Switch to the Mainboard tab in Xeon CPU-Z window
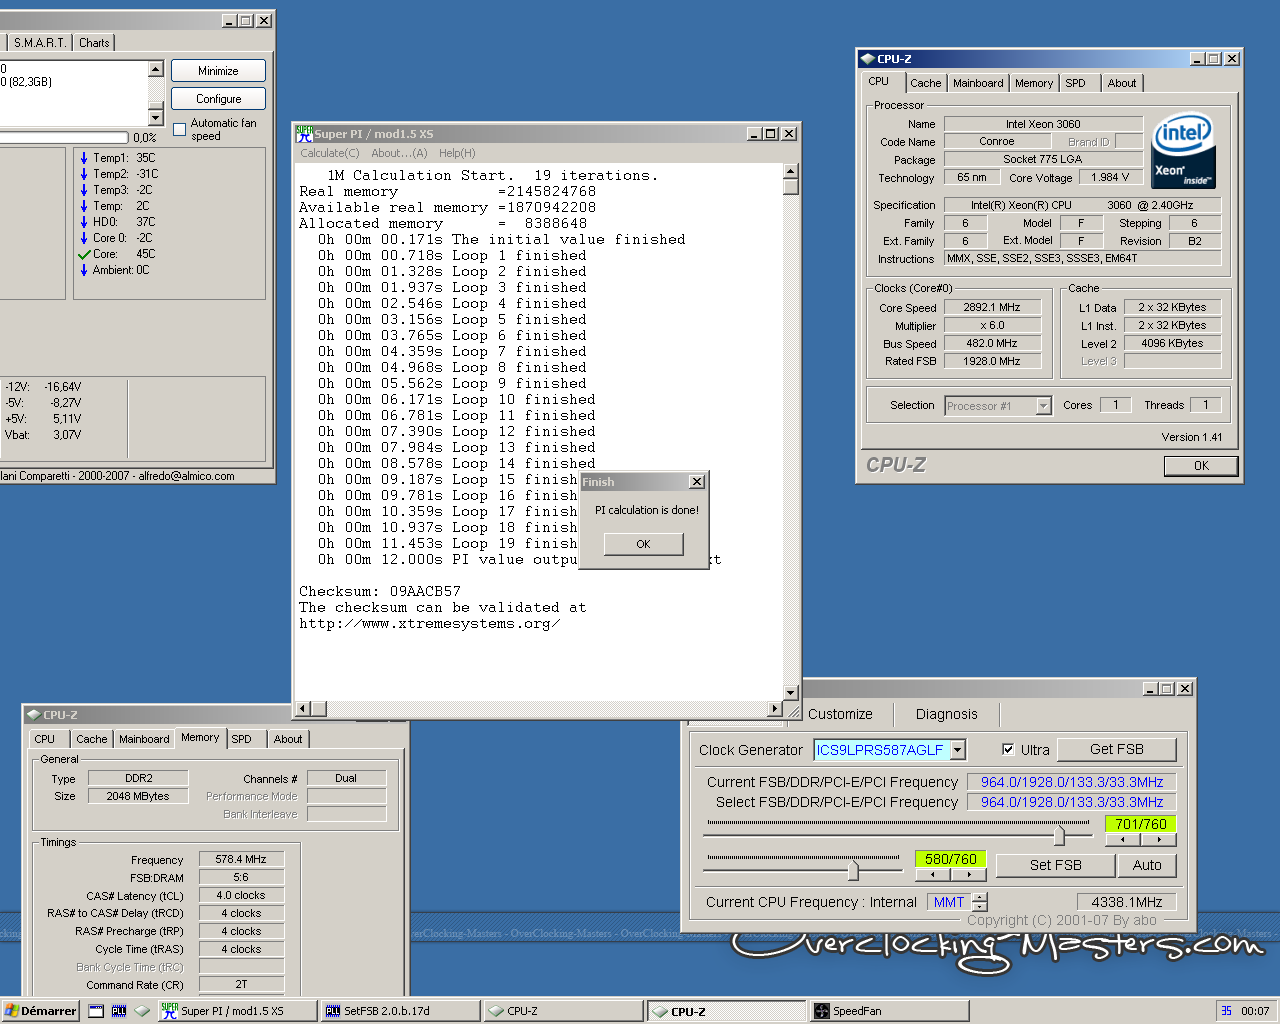Image resolution: width=1280 pixels, height=1024 pixels. pyautogui.click(x=978, y=84)
